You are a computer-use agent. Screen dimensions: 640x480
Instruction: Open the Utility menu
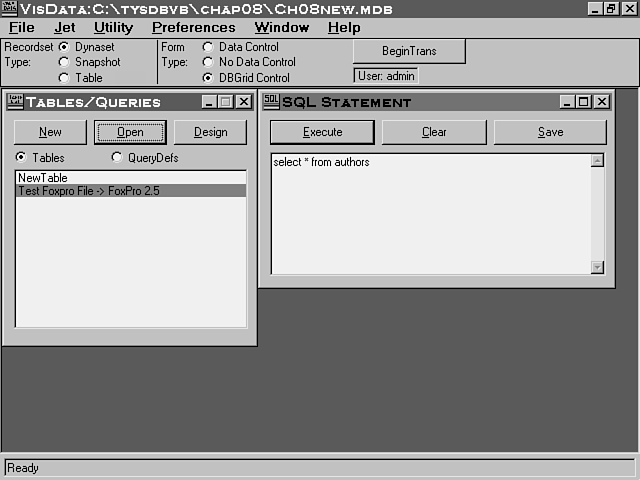(113, 28)
